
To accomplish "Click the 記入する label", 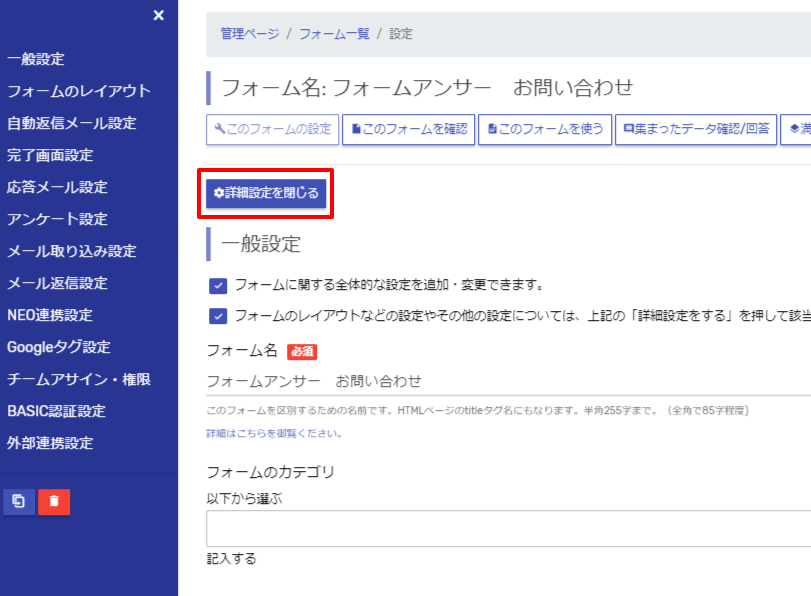I will point(231,559).
